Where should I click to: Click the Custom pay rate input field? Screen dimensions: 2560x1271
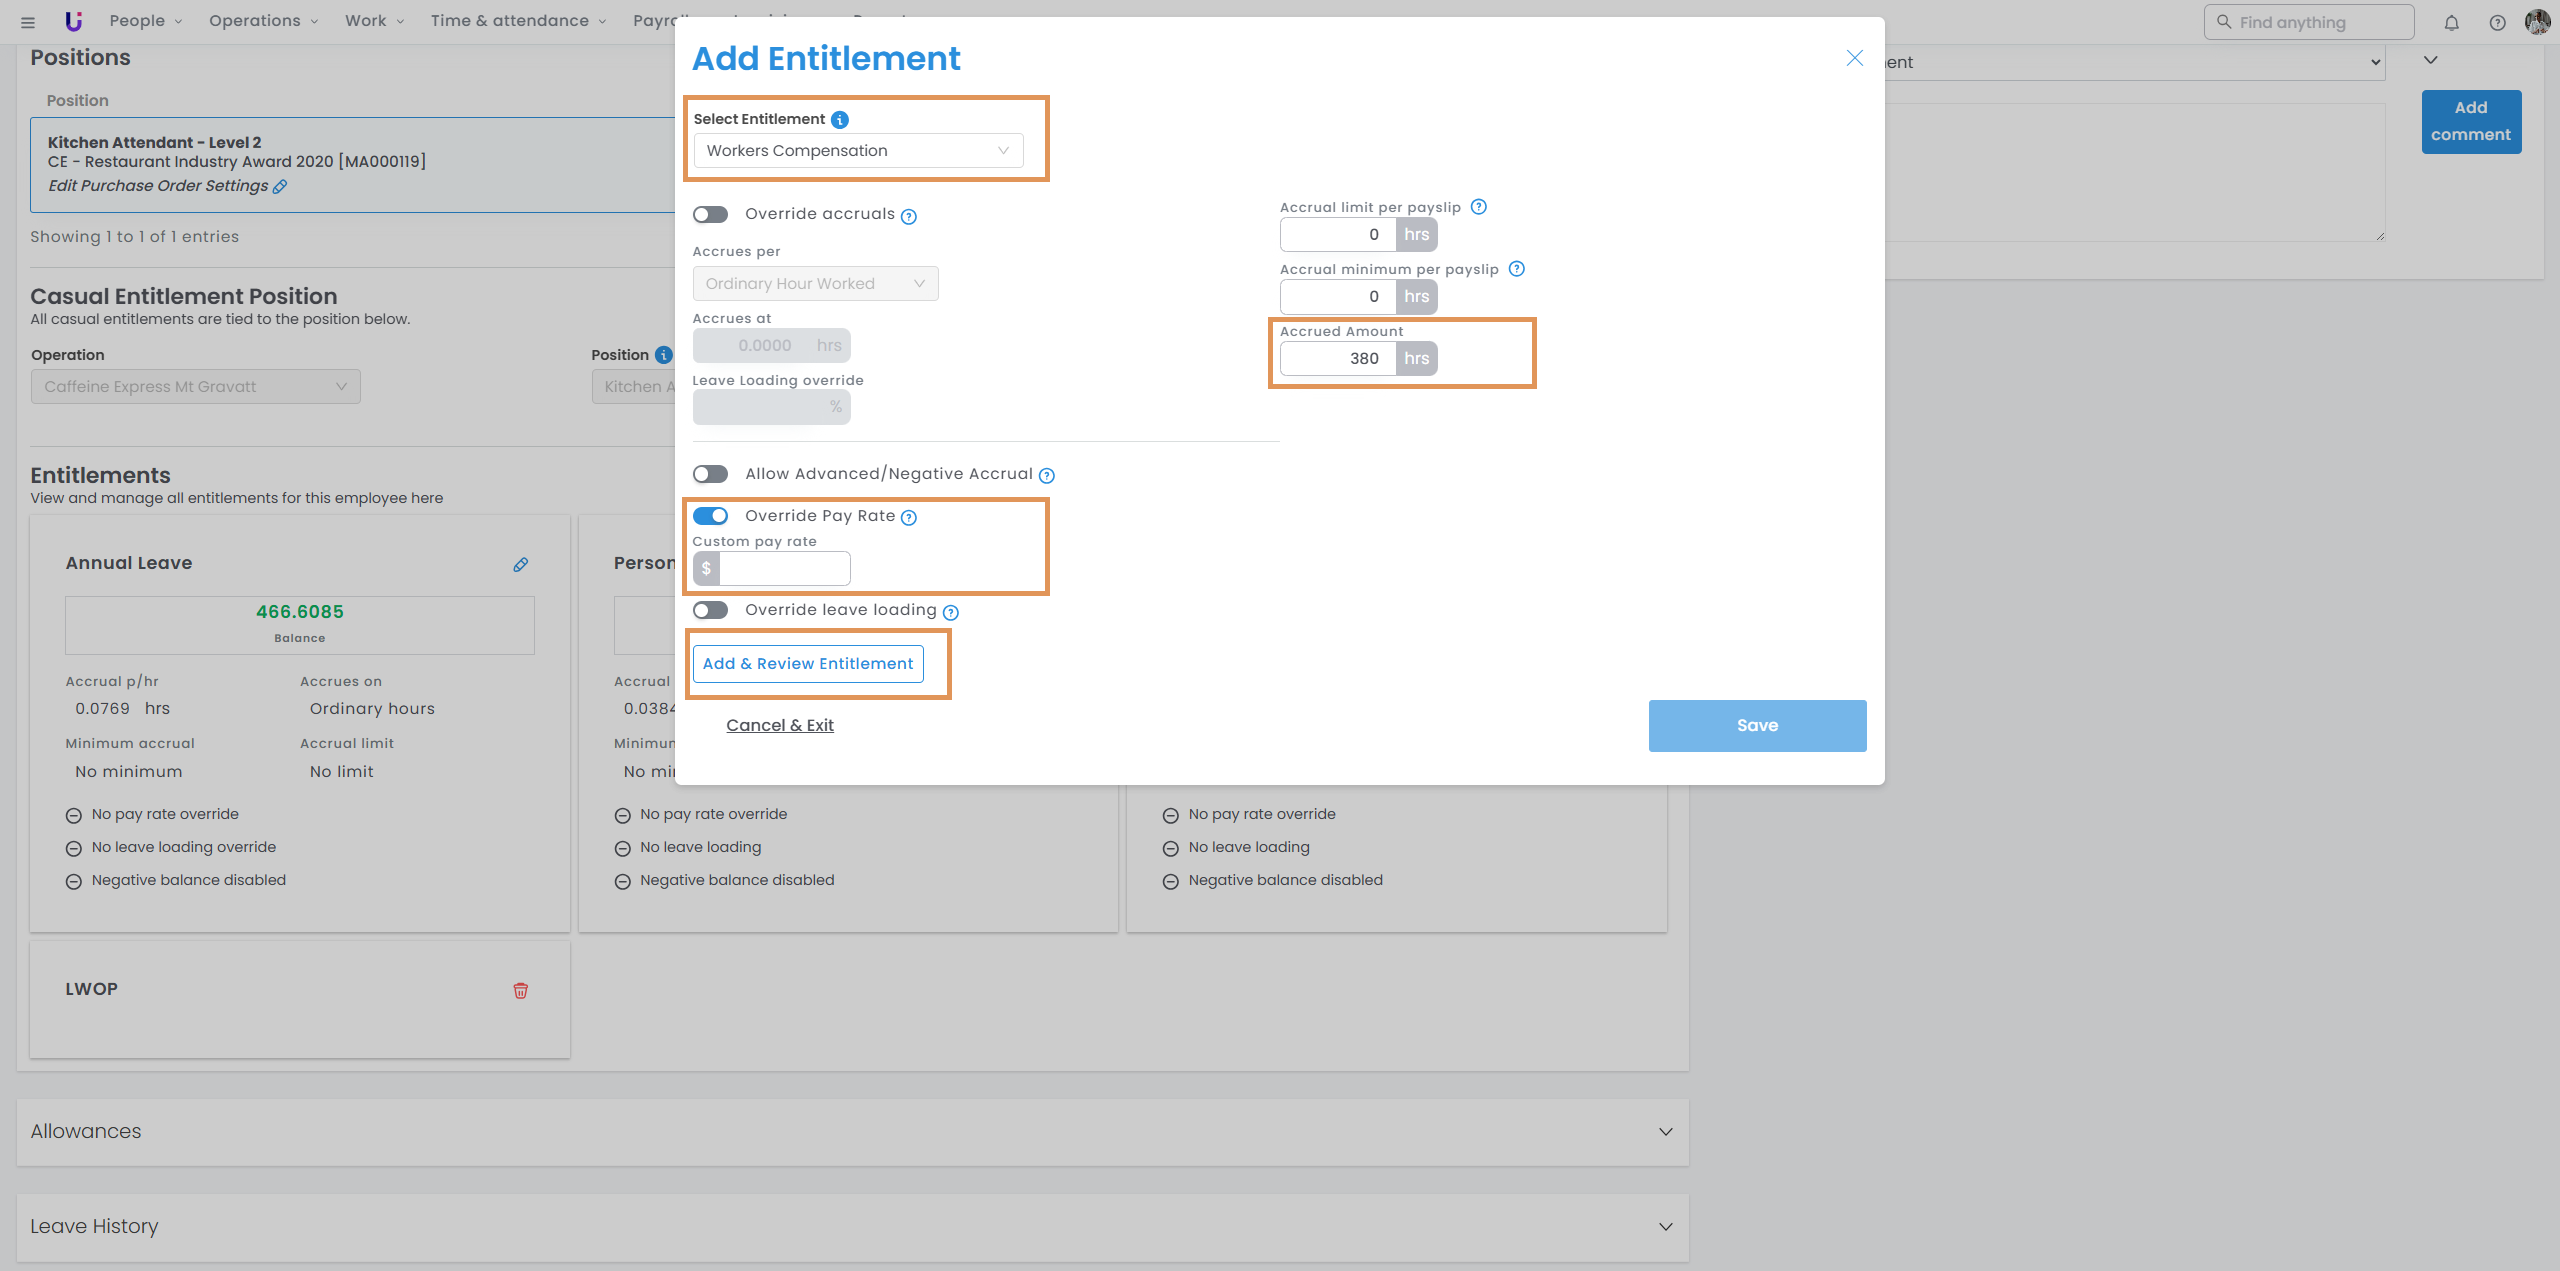783,569
